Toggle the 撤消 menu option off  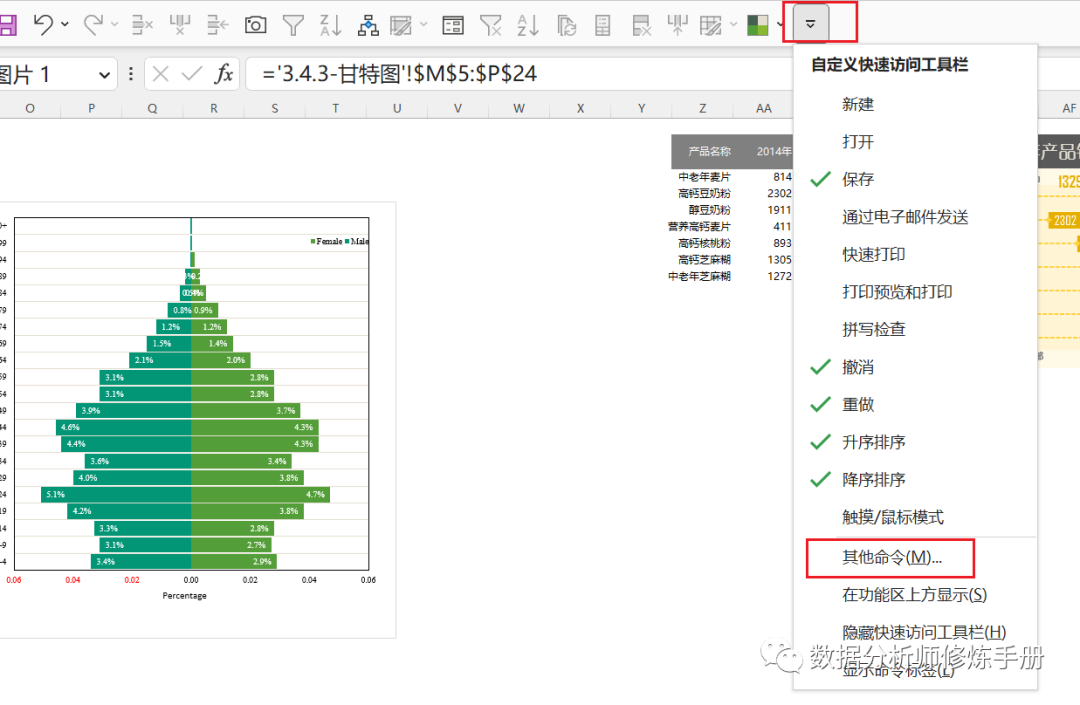tap(858, 367)
